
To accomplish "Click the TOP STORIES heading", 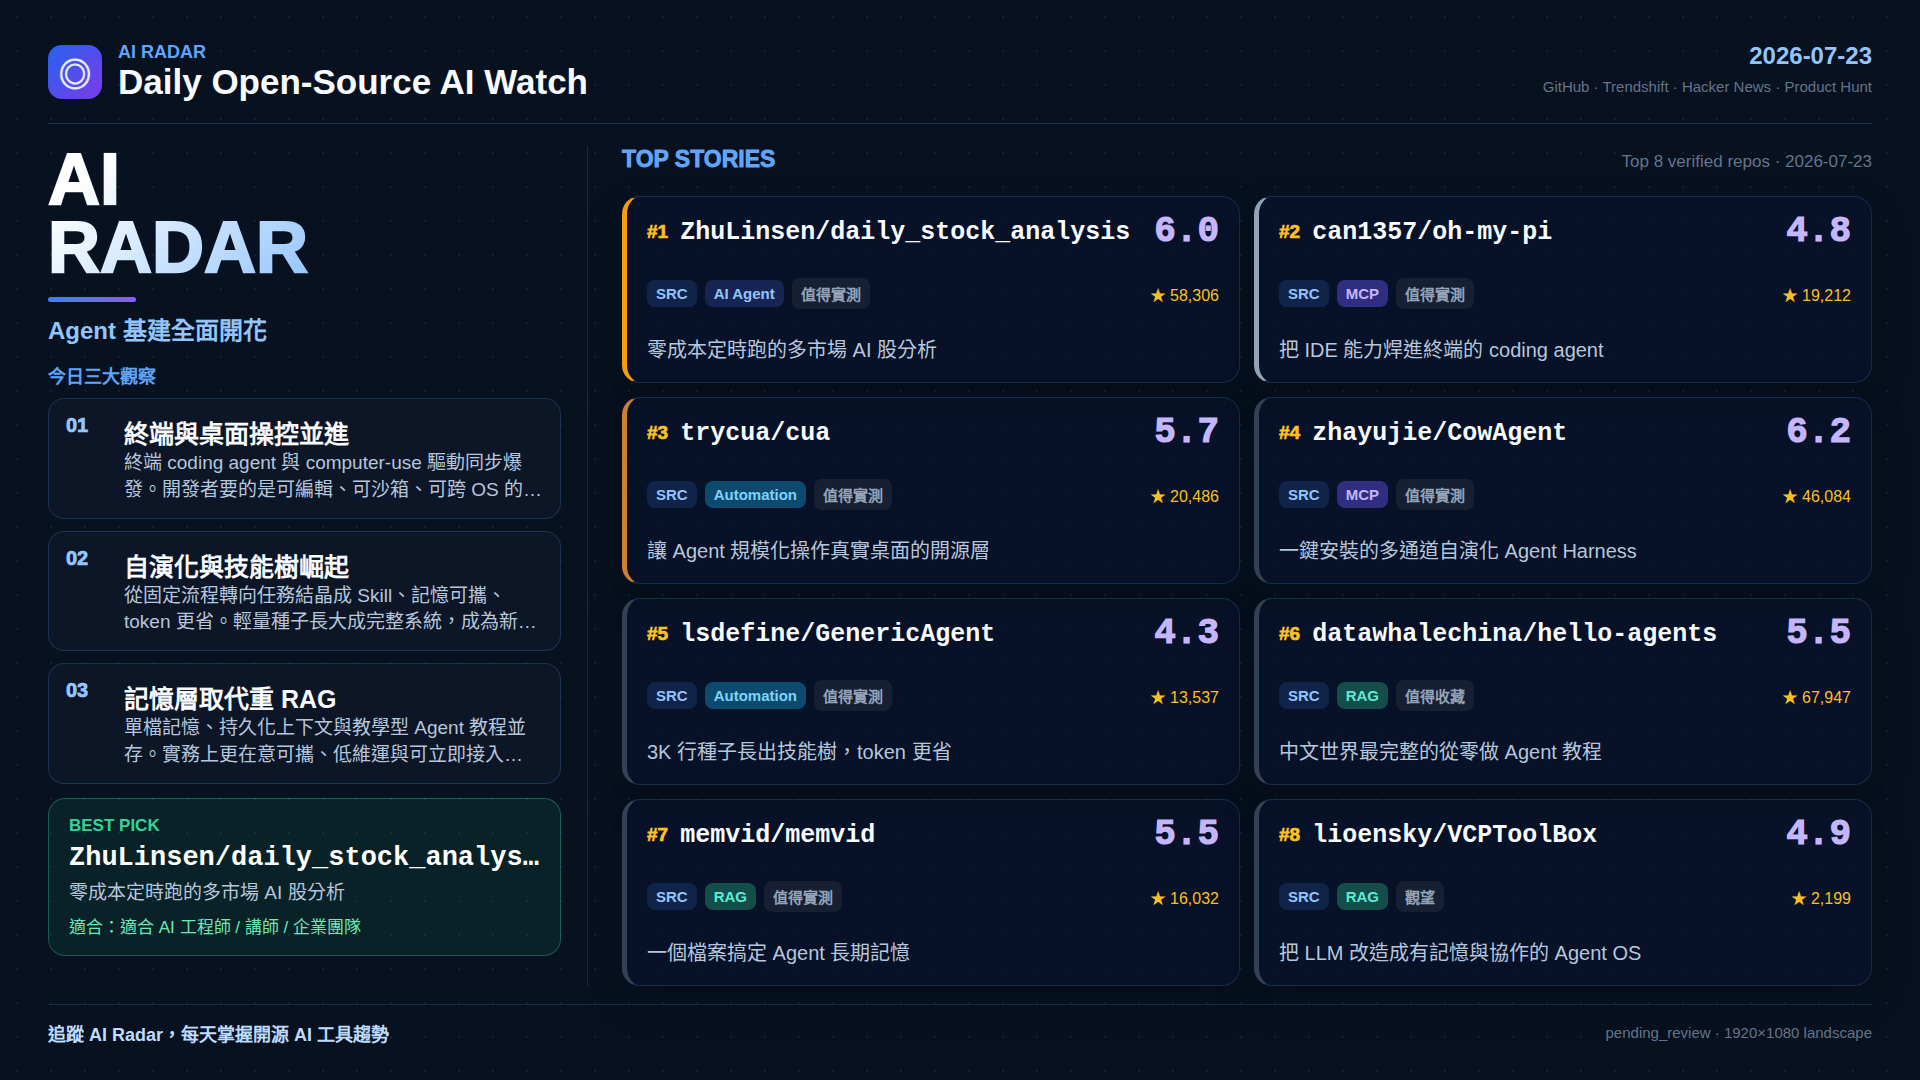I will [698, 159].
